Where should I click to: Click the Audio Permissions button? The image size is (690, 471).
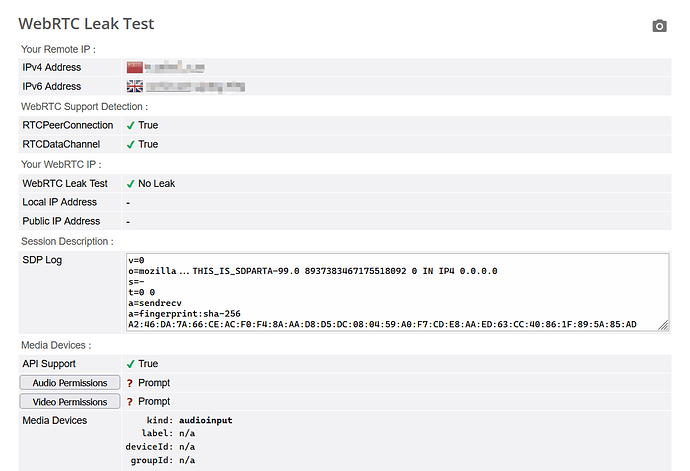point(70,383)
